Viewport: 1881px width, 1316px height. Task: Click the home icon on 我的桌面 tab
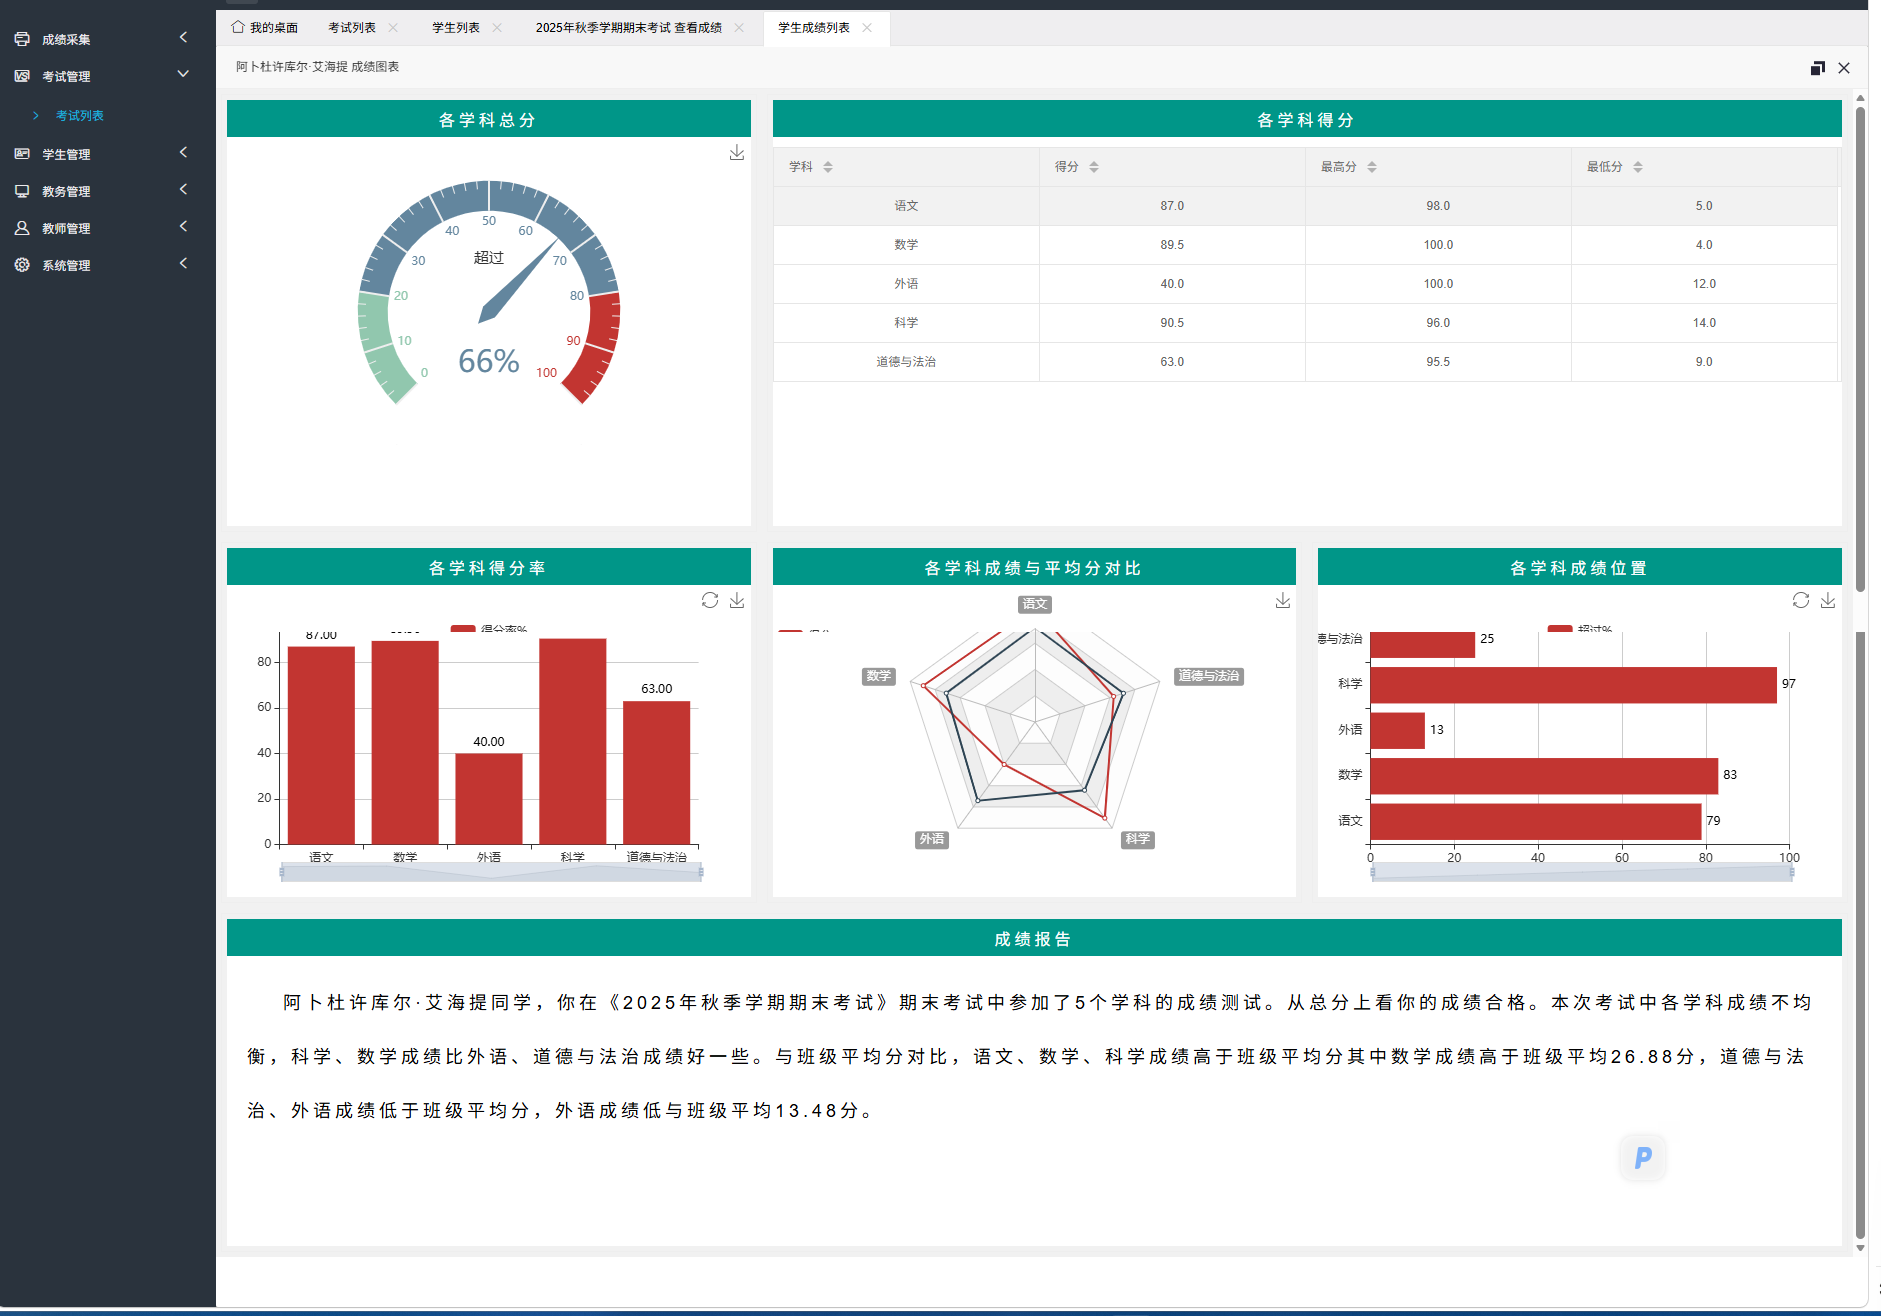pyautogui.click(x=236, y=27)
